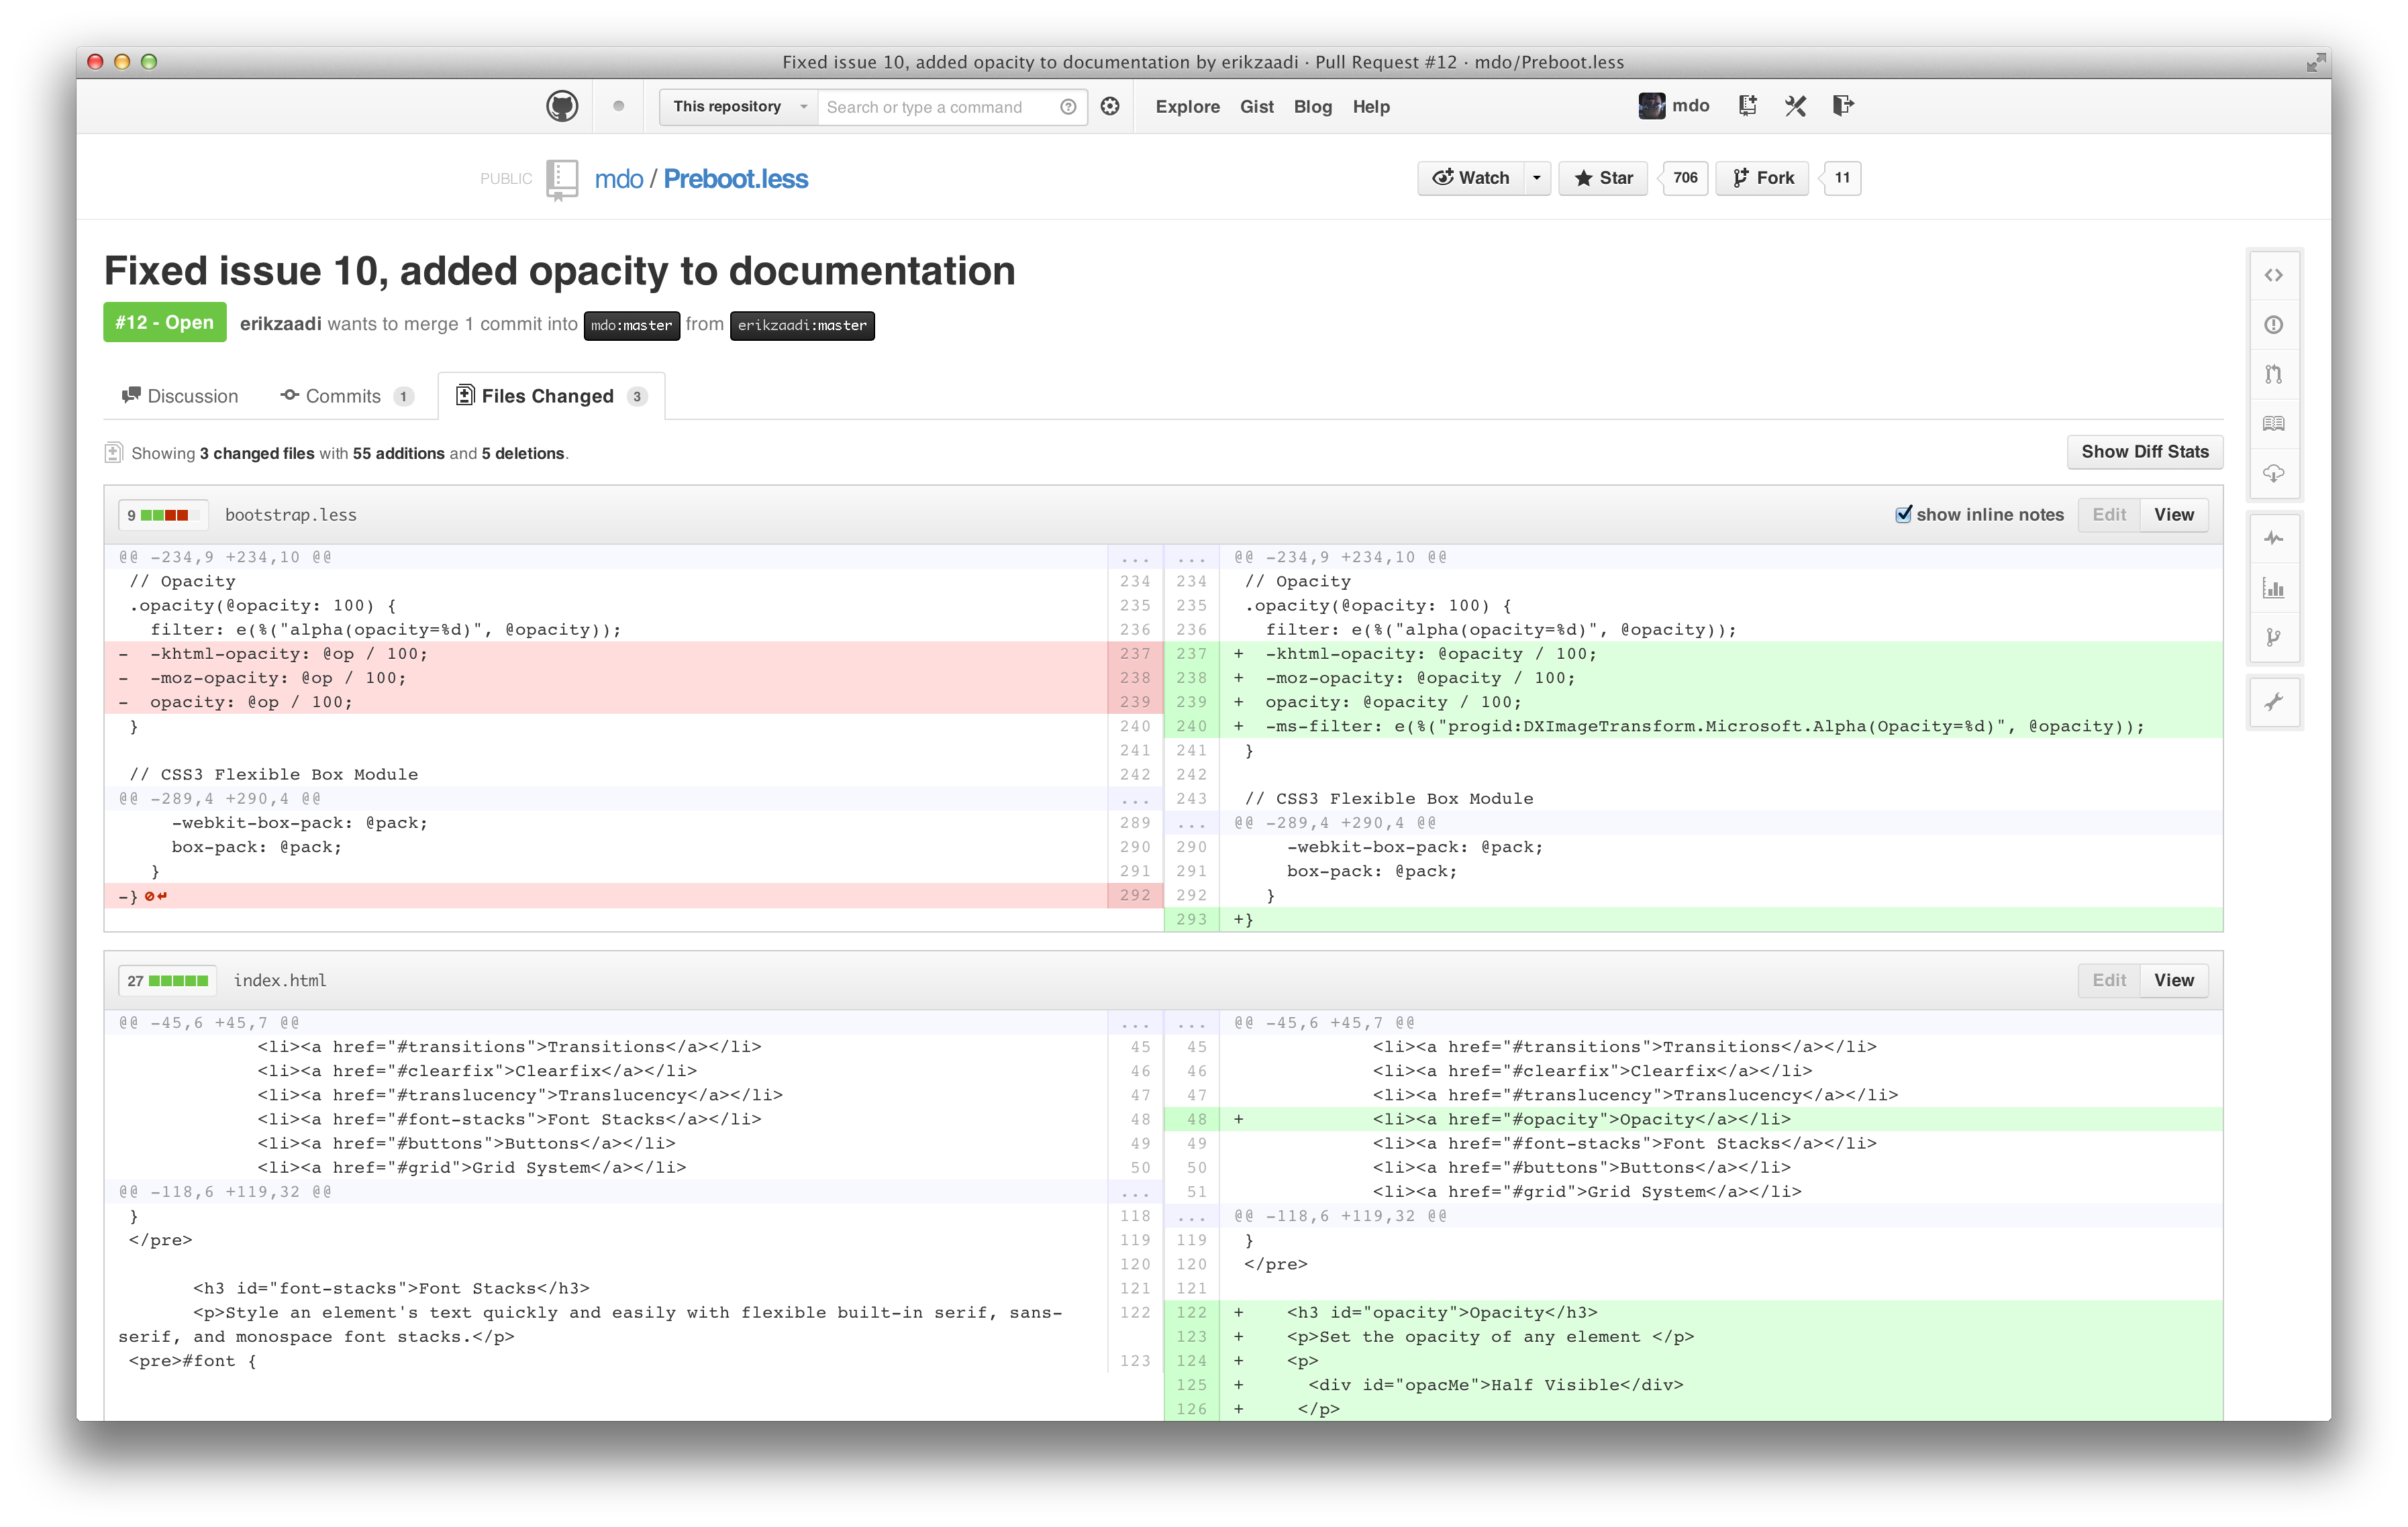Open the command bar help icon
Image resolution: width=2408 pixels, height=1527 pixels.
click(1068, 107)
